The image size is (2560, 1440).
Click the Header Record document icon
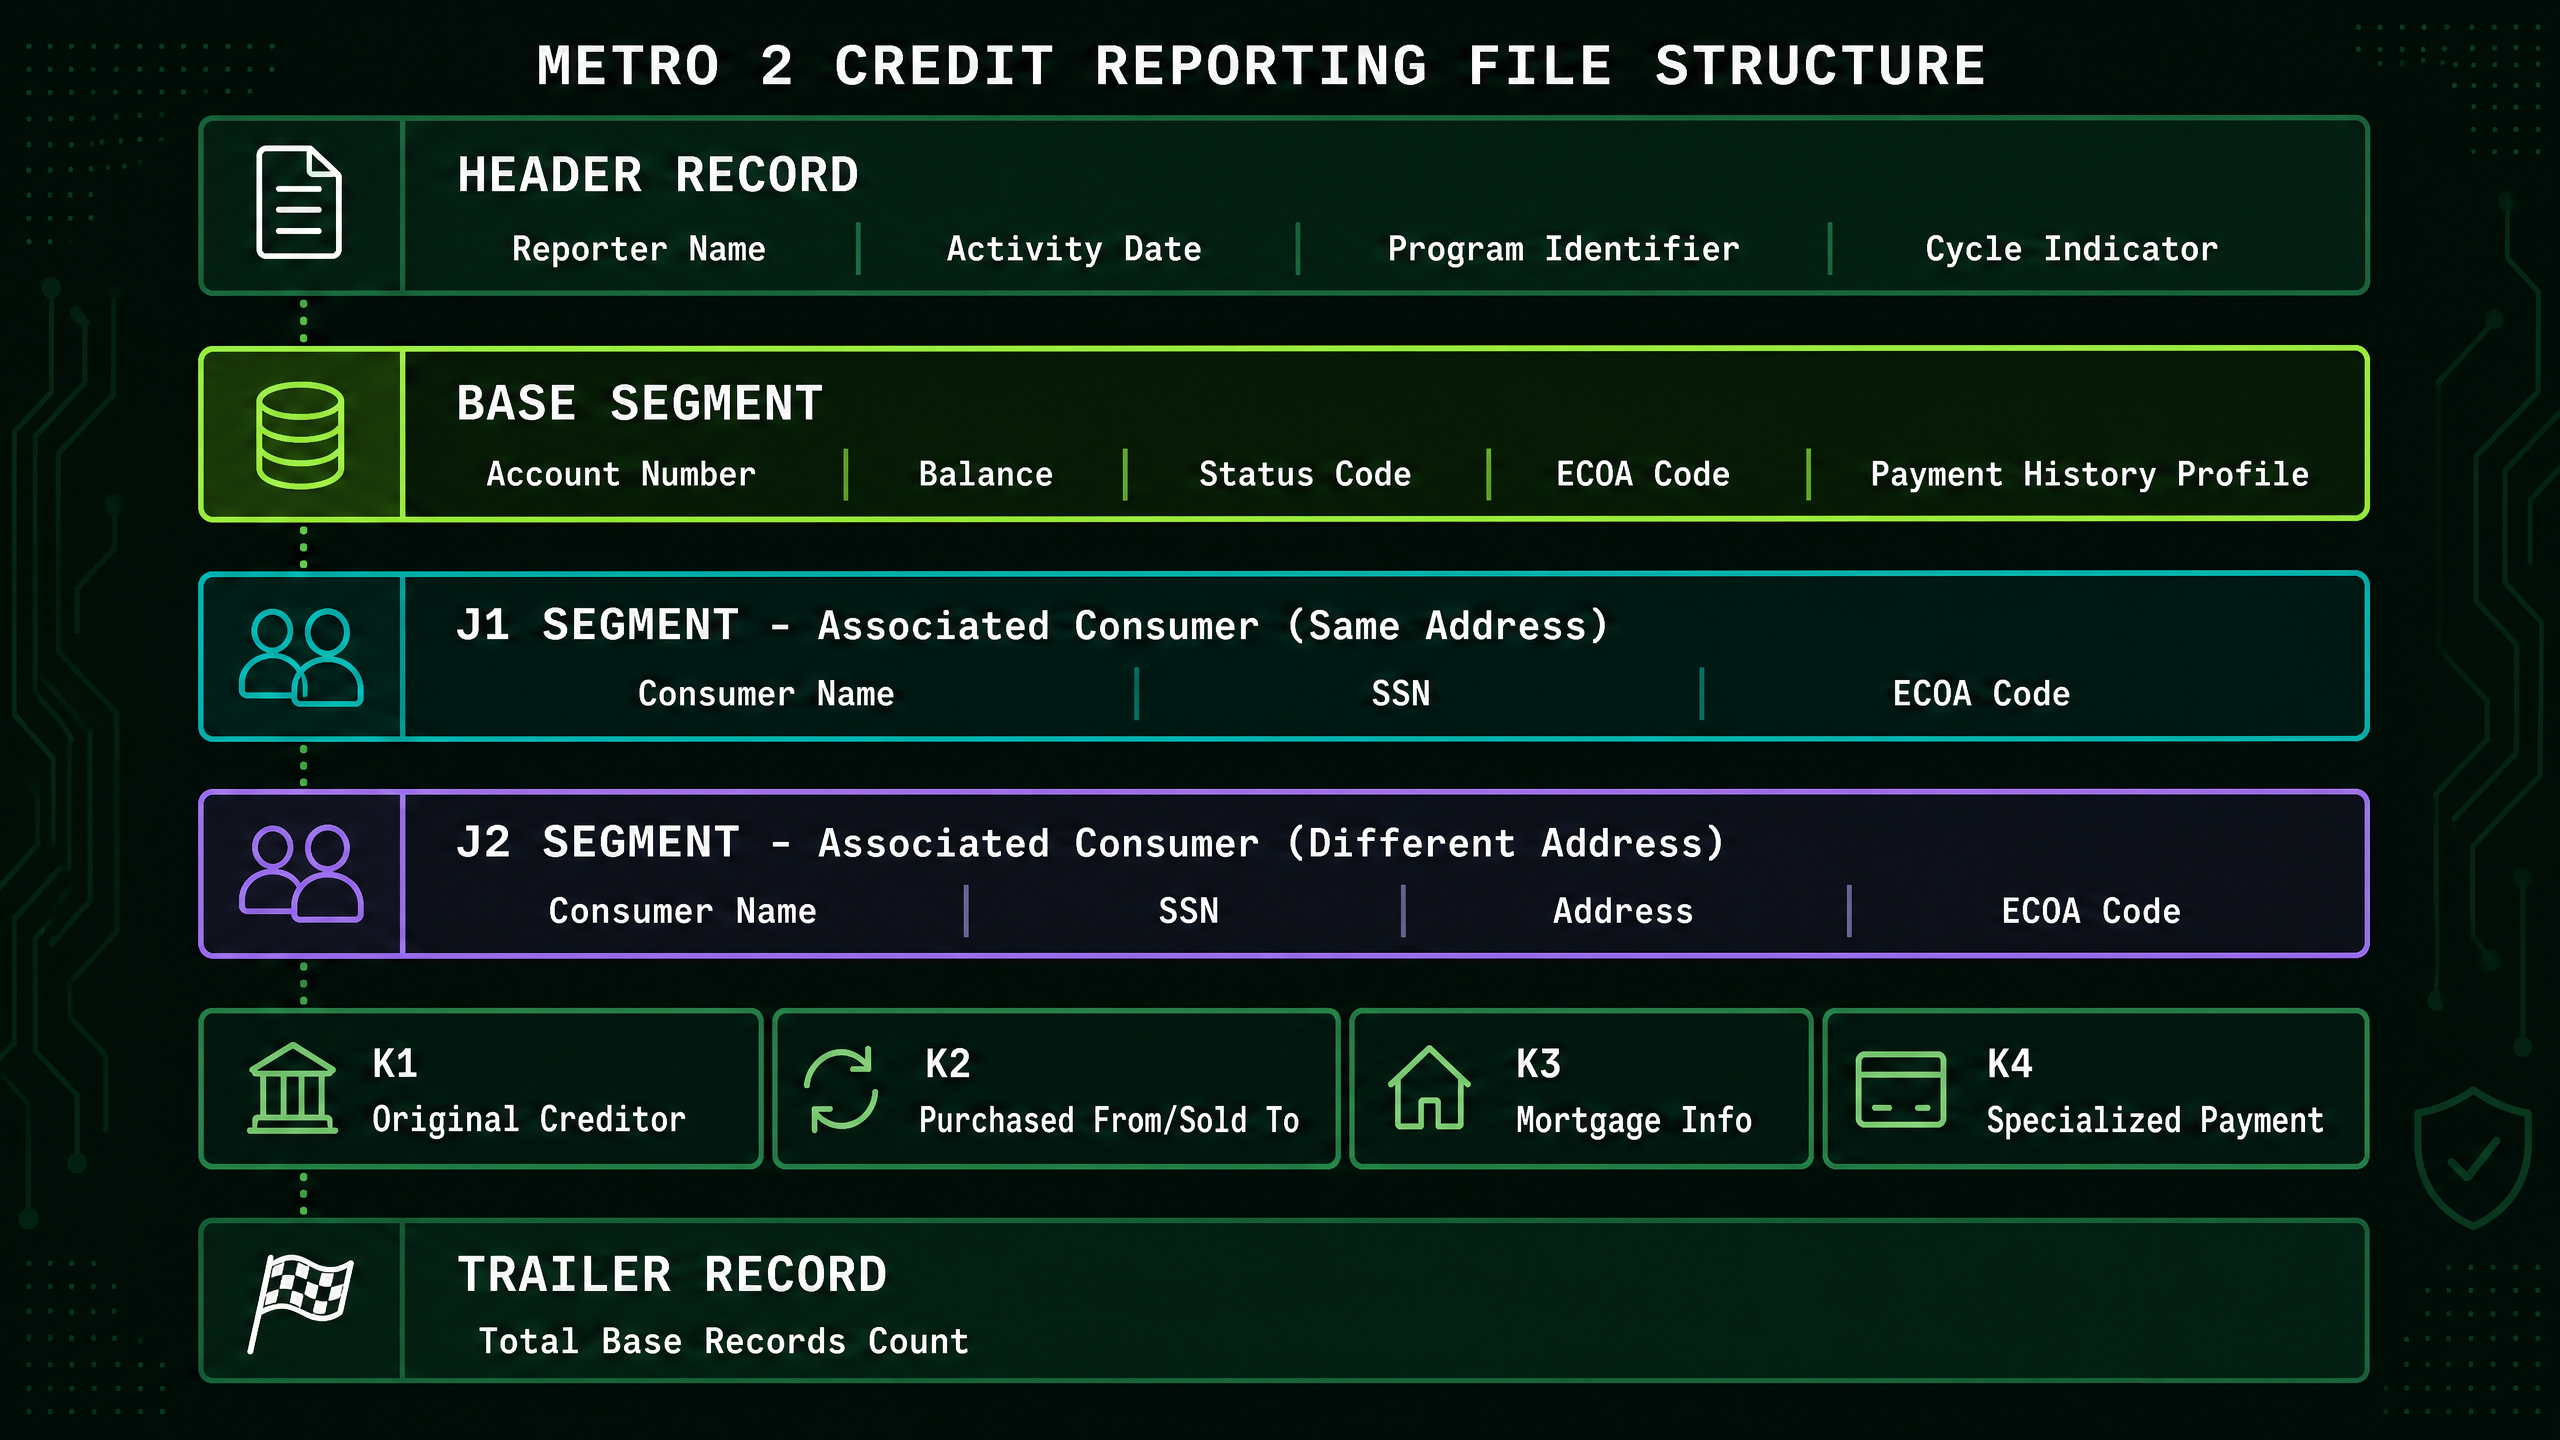pos(299,203)
